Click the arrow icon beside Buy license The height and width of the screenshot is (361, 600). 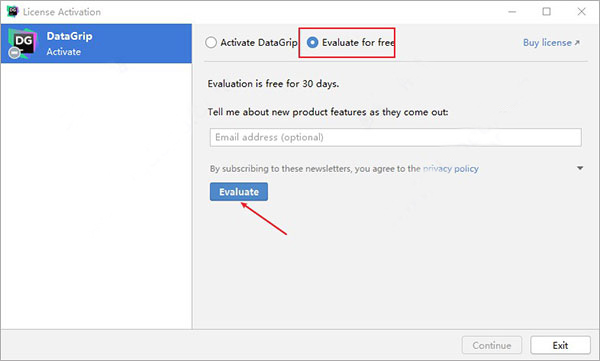577,43
